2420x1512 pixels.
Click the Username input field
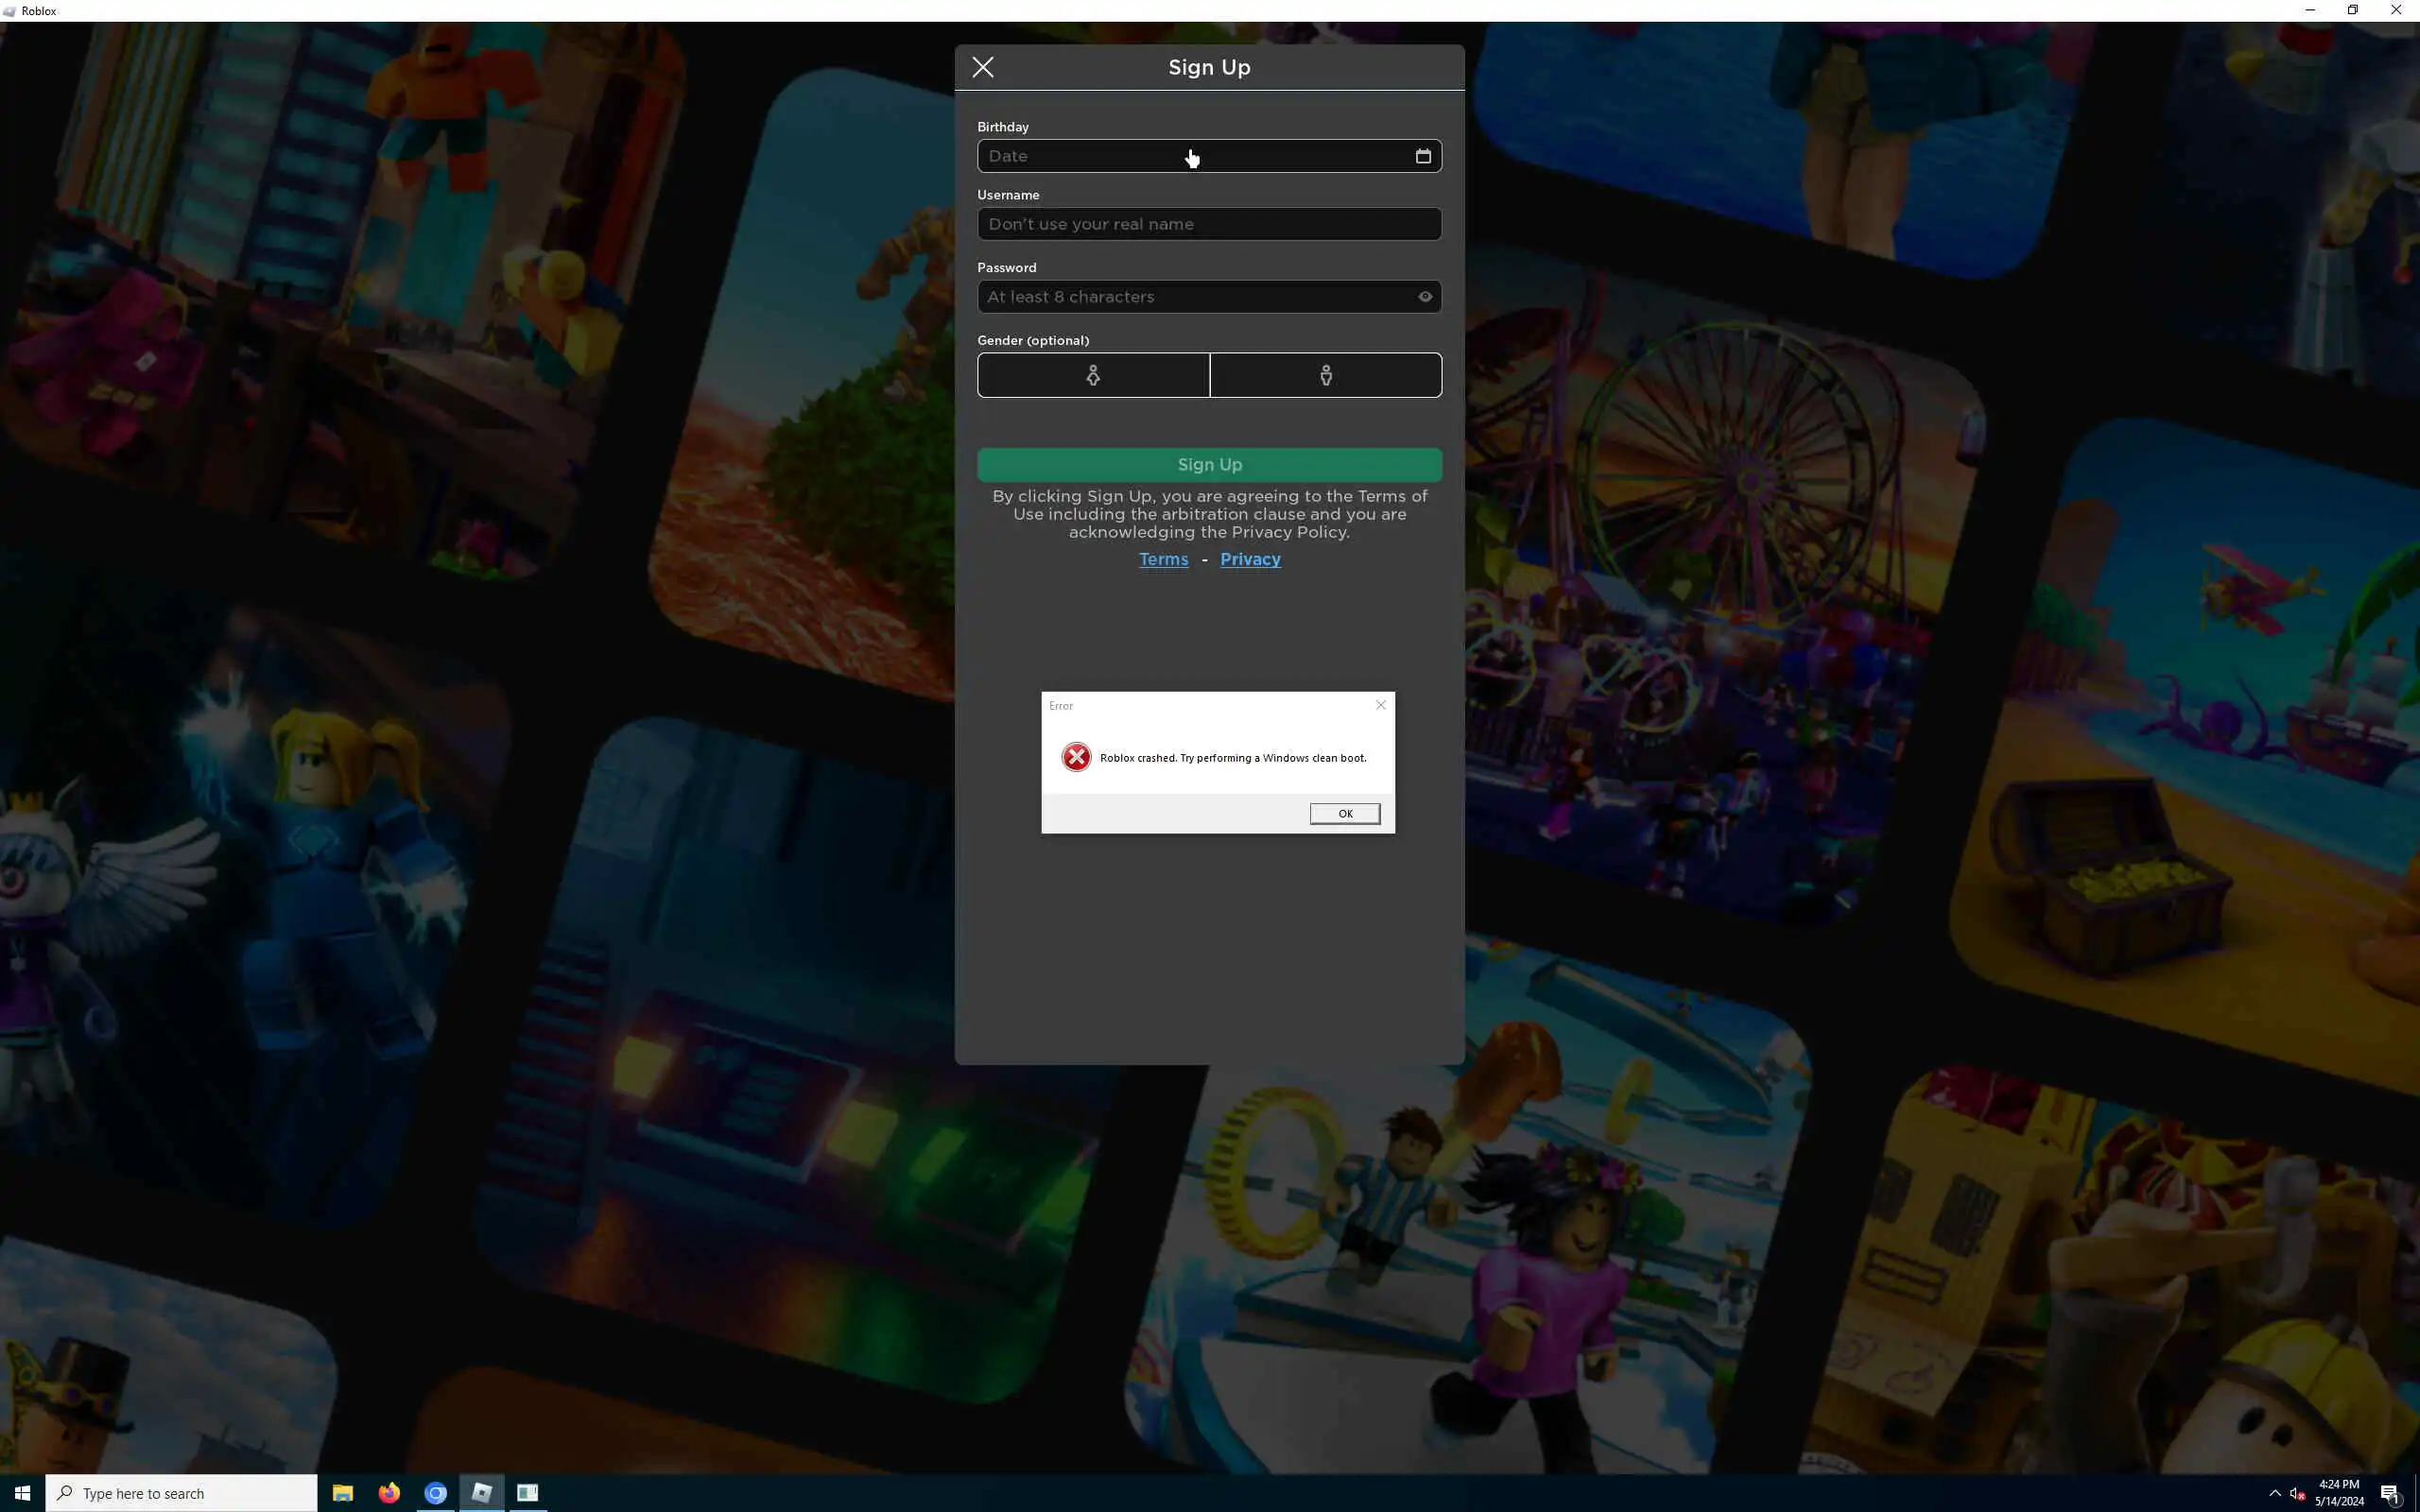pos(1208,224)
